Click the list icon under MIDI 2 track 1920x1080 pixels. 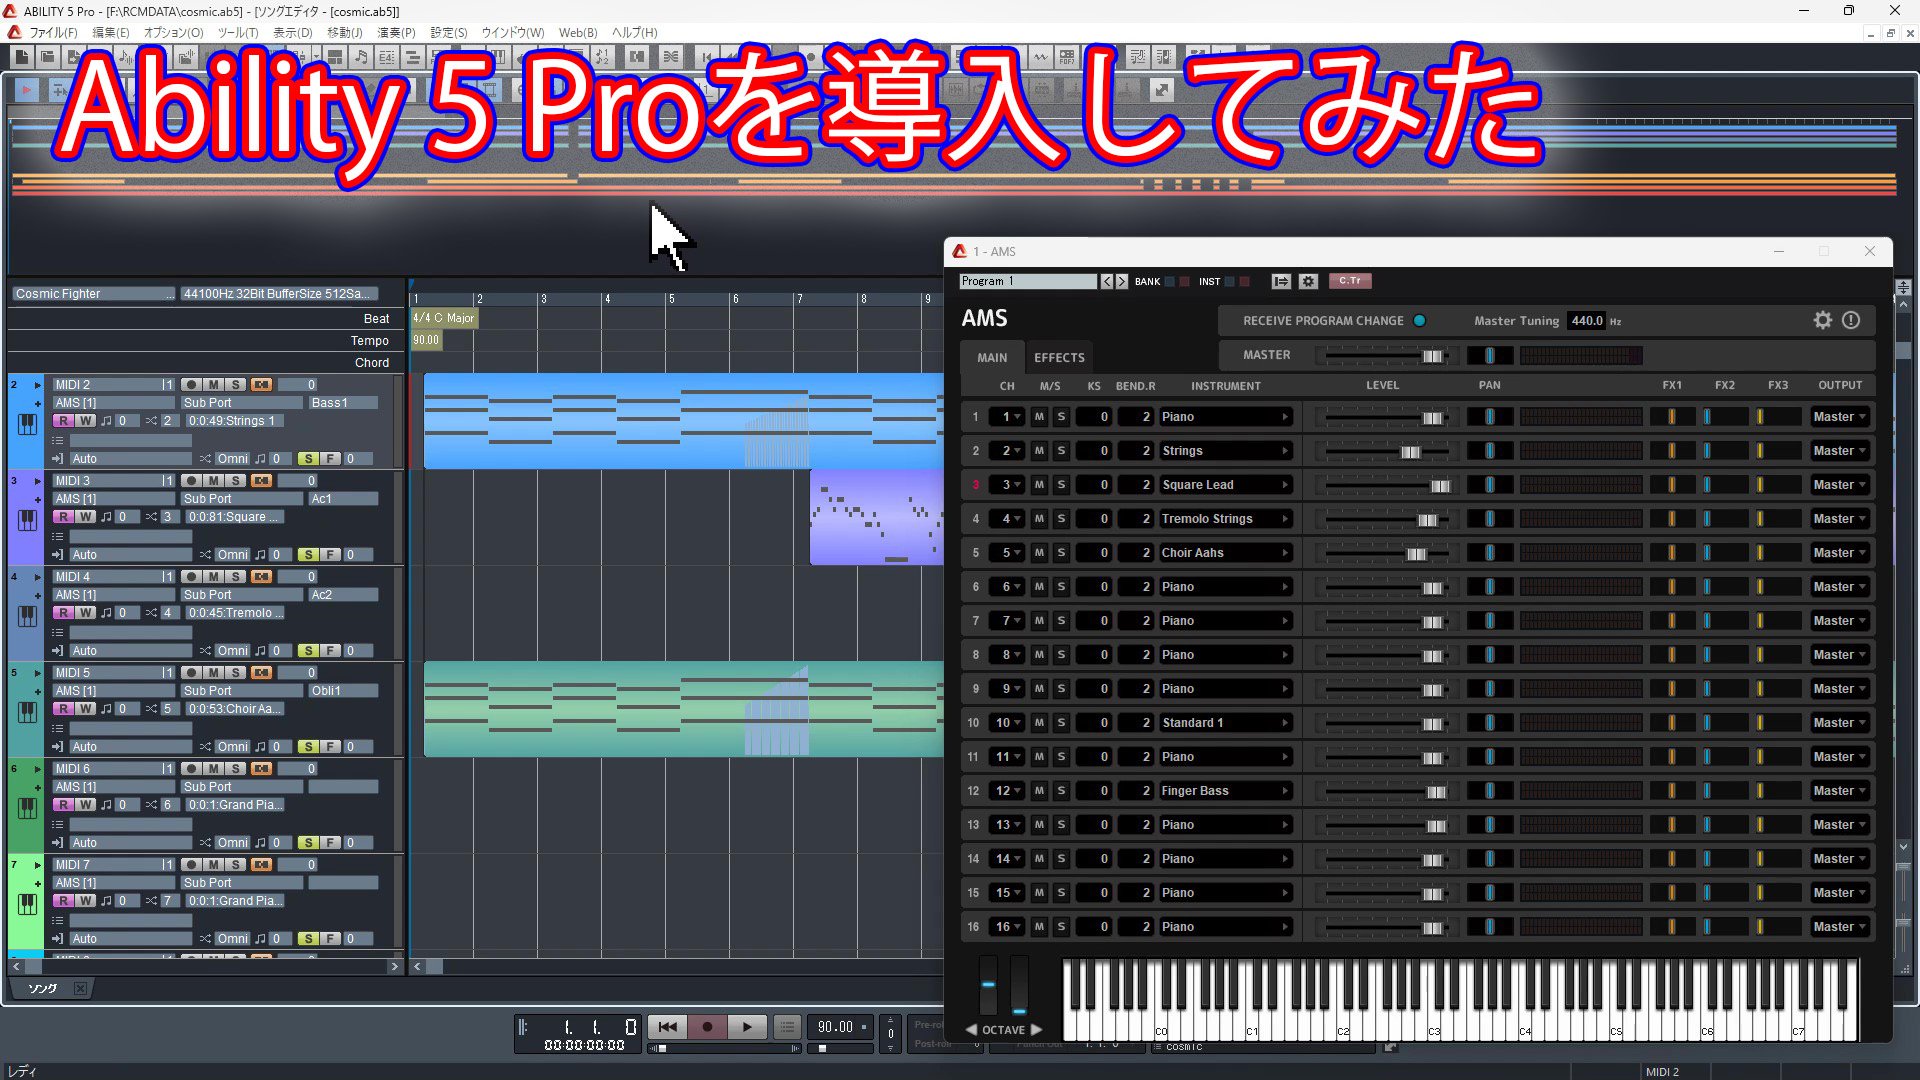pos(57,440)
